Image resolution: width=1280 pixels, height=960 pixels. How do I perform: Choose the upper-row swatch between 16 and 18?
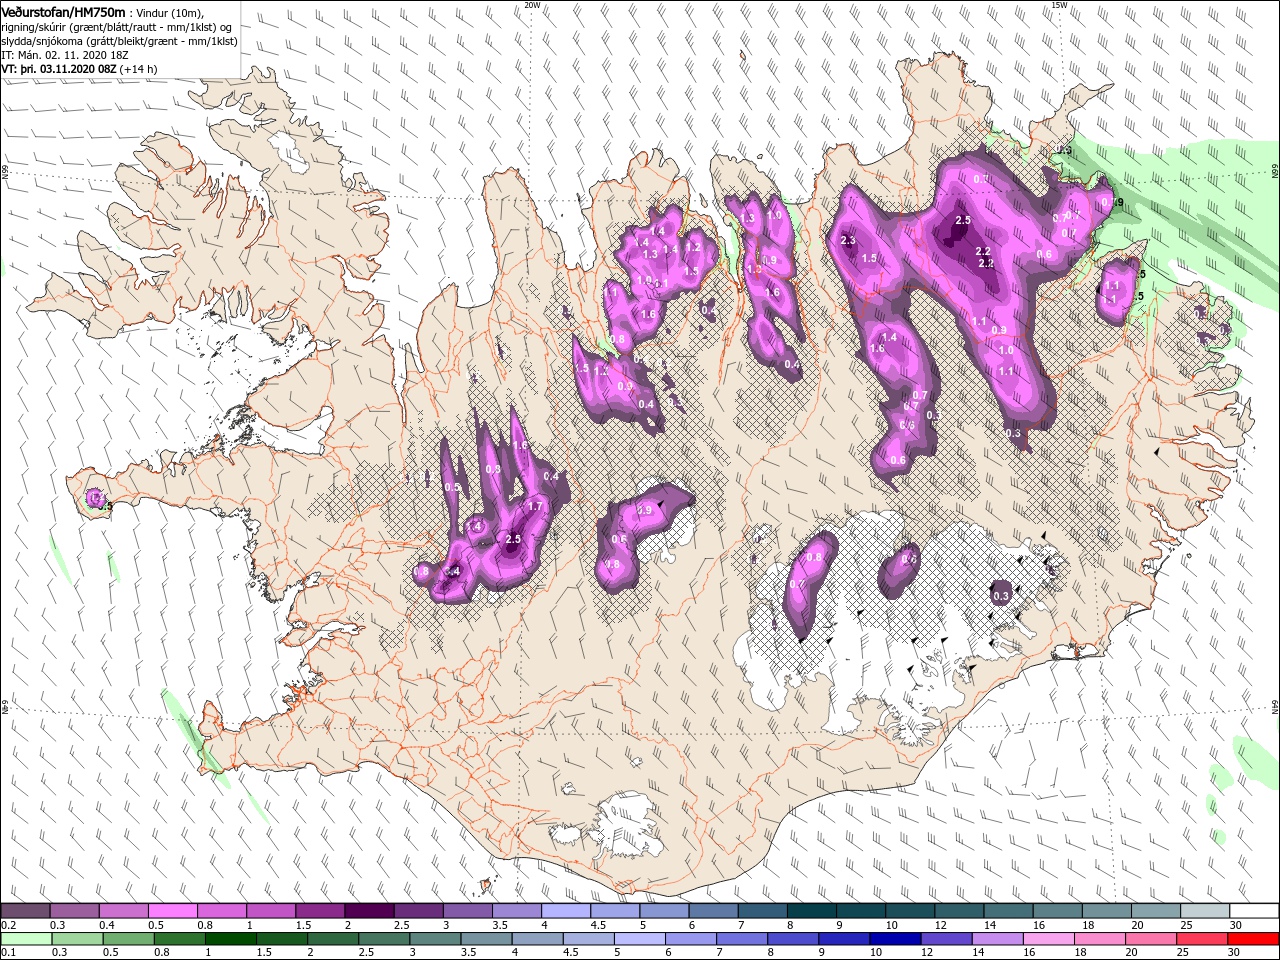coord(1058,911)
